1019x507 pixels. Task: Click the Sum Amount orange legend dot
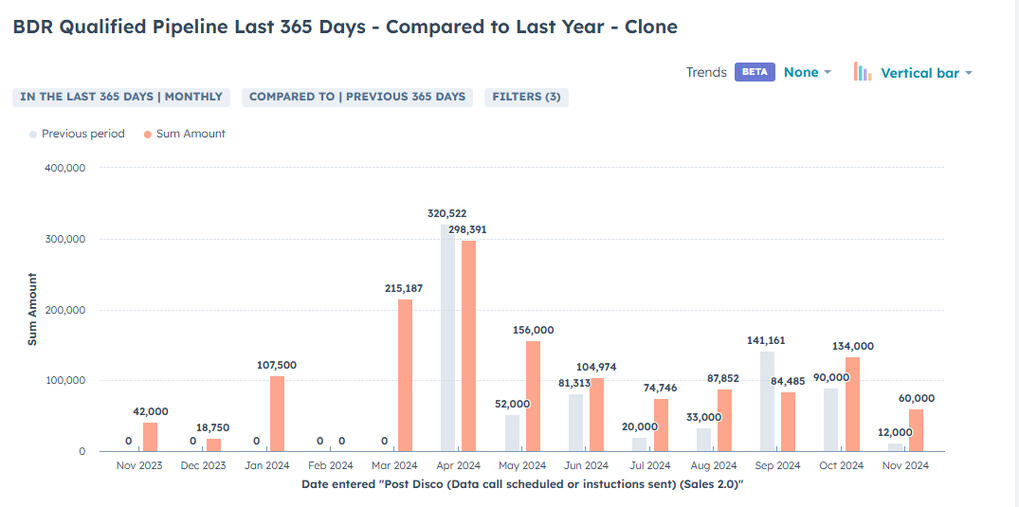[148, 134]
